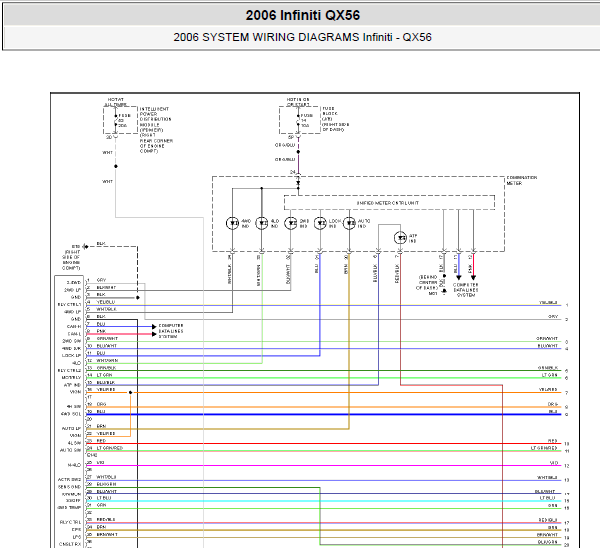Viewport: 600px width, 548px height.
Task: Click pin 9 'GRN/WHT' wire label on left
Action: pyautogui.click(x=107, y=338)
